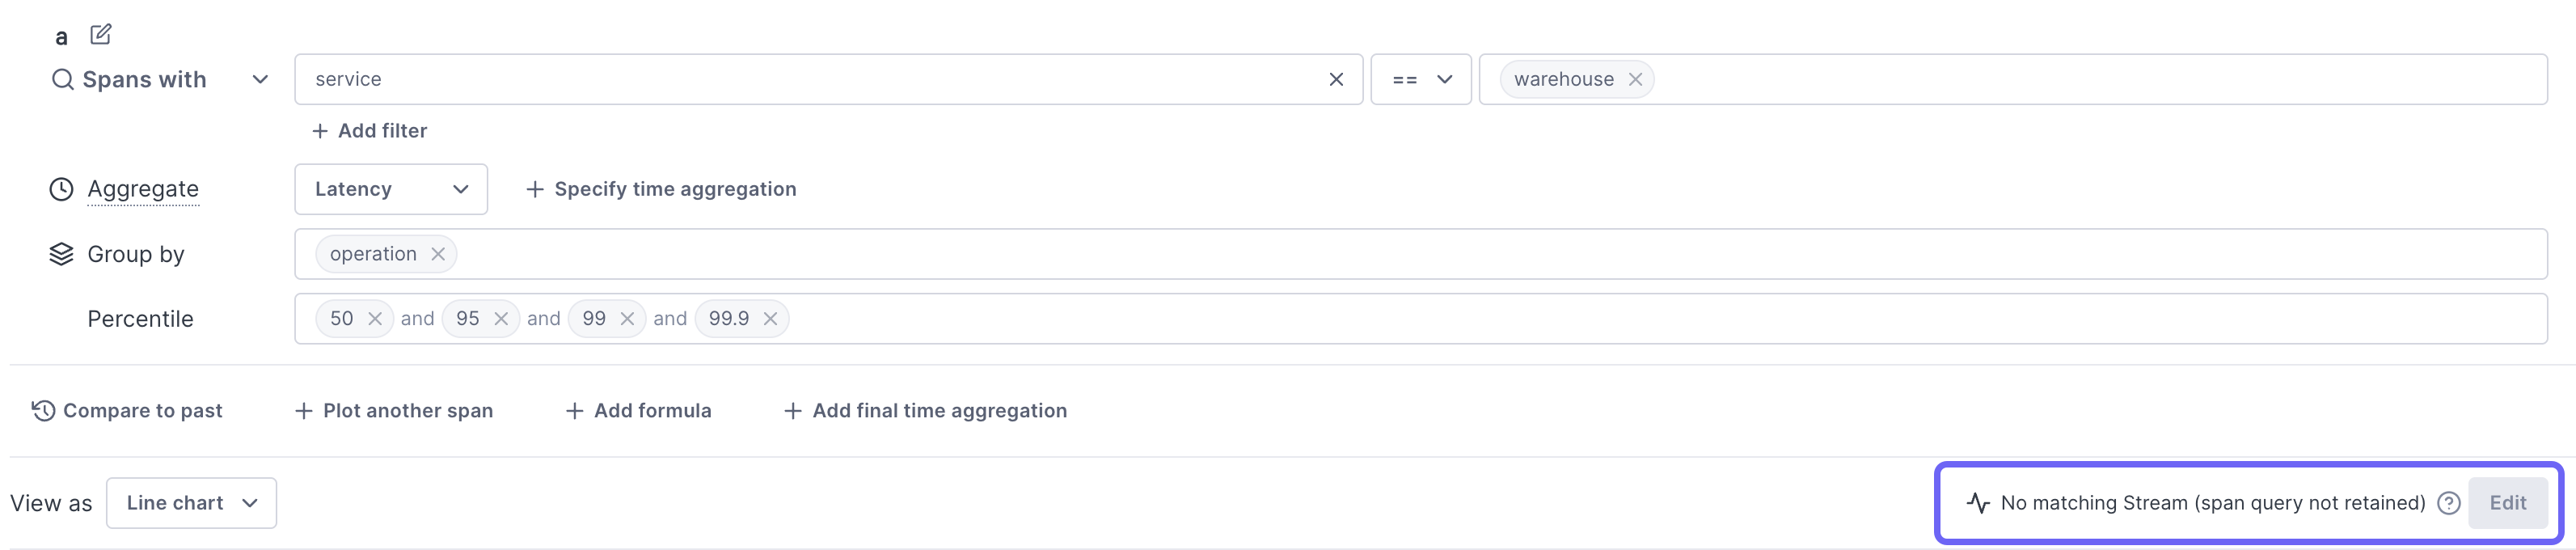Delete the 99 percentile tag

point(627,319)
